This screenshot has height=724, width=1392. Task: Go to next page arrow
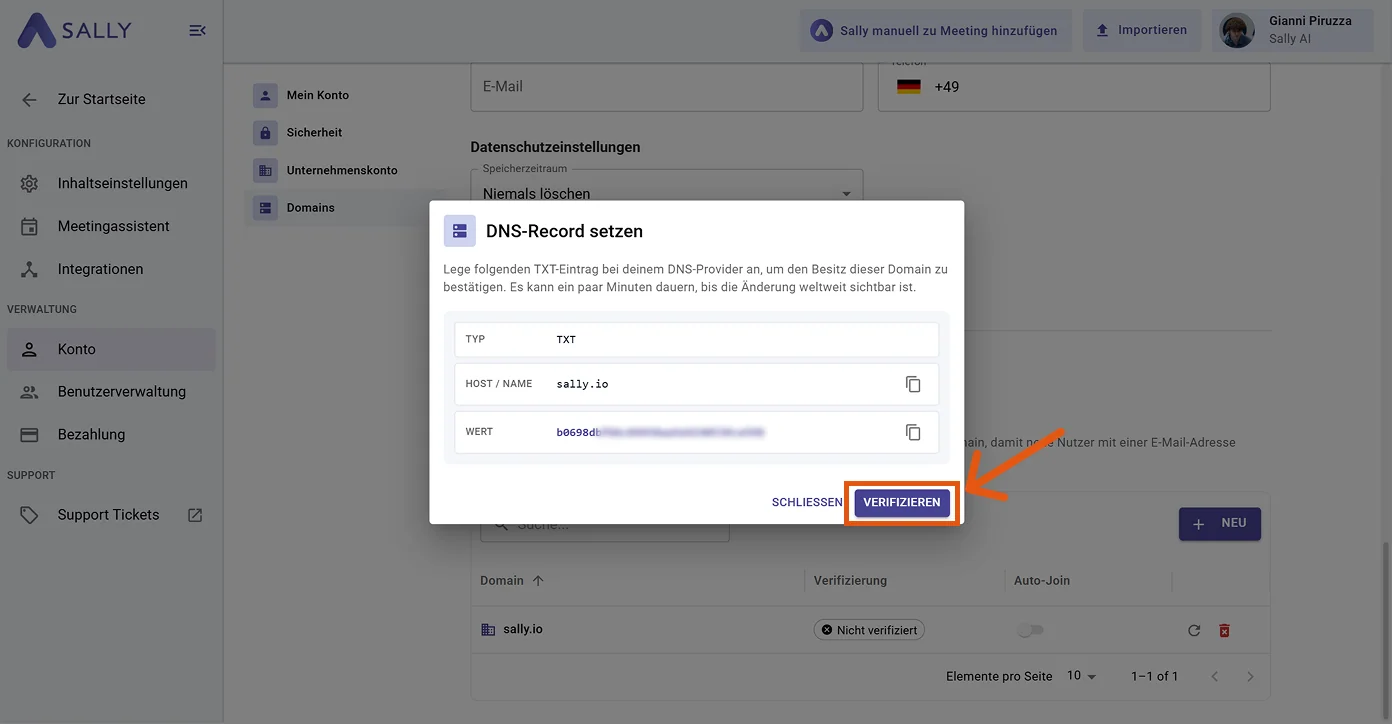tap(1250, 677)
